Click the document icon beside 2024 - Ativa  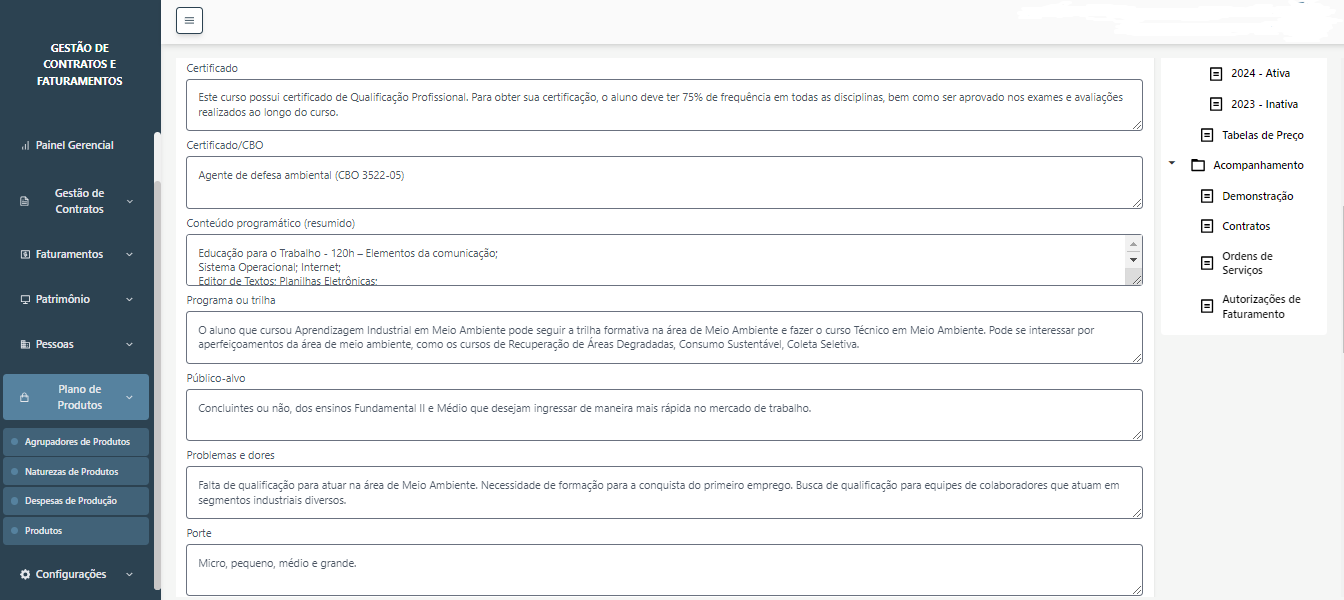[1216, 74]
